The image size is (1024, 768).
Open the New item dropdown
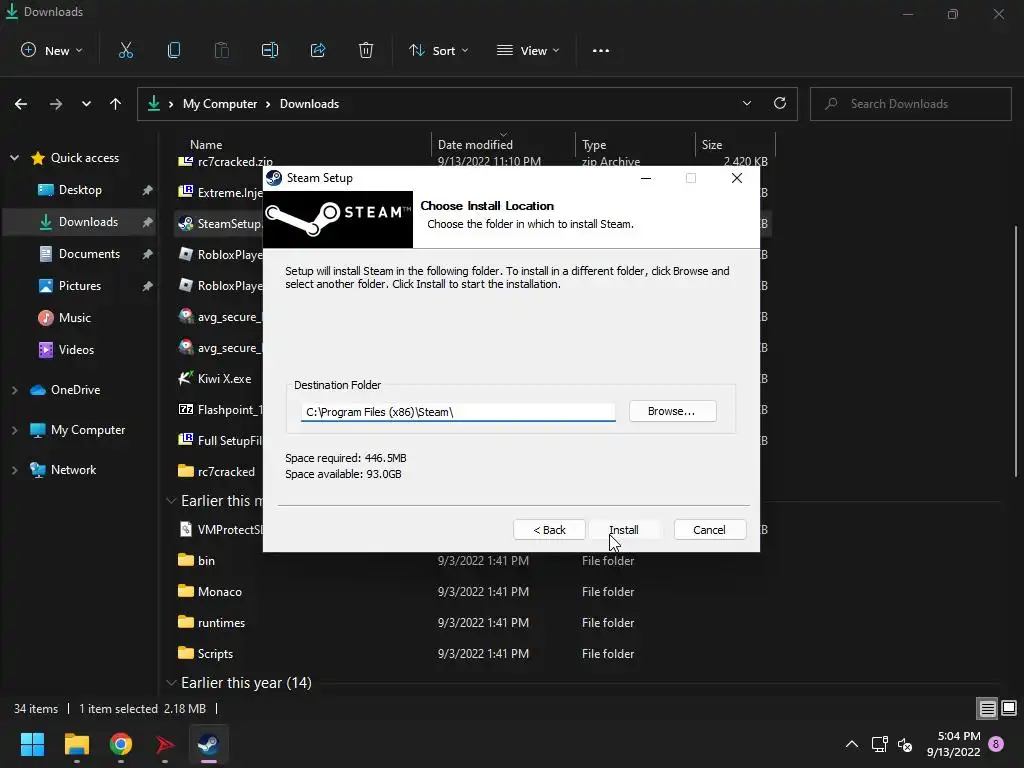52,50
